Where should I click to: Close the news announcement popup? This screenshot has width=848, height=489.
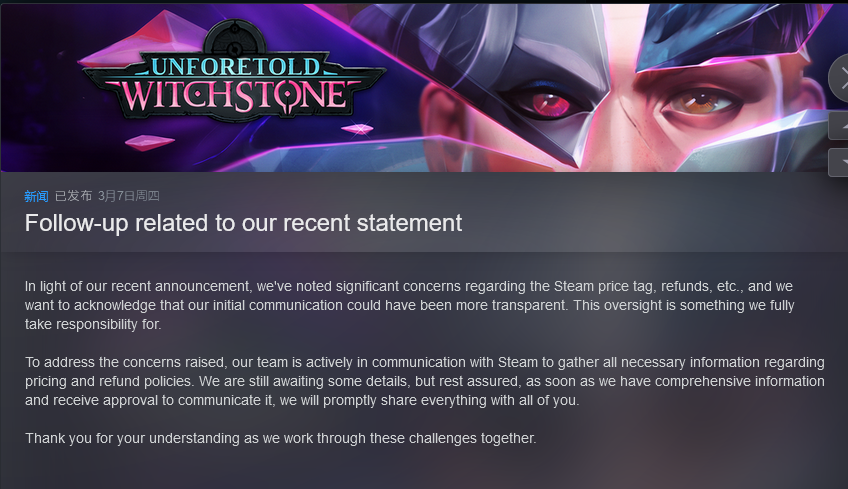click(841, 77)
